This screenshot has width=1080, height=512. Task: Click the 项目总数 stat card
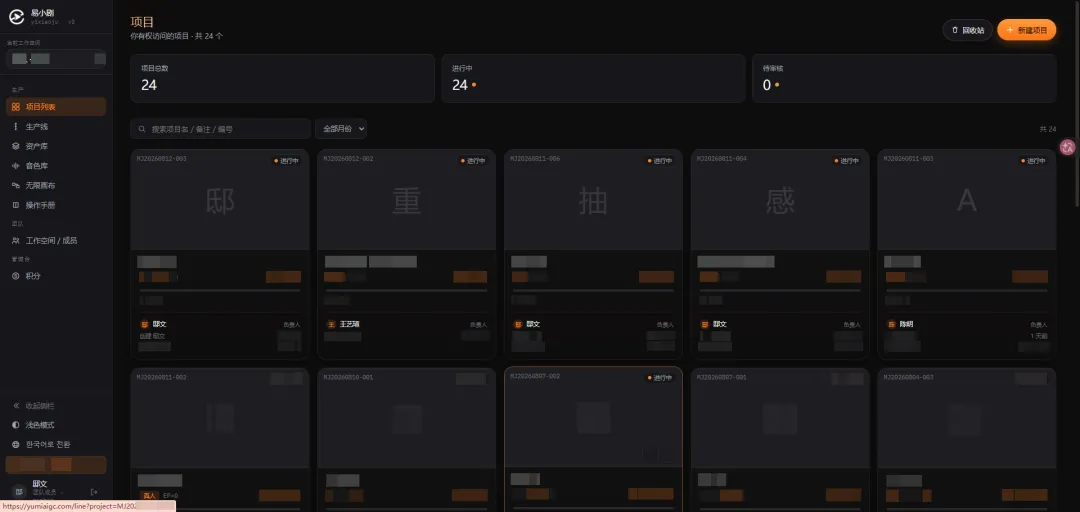point(282,79)
